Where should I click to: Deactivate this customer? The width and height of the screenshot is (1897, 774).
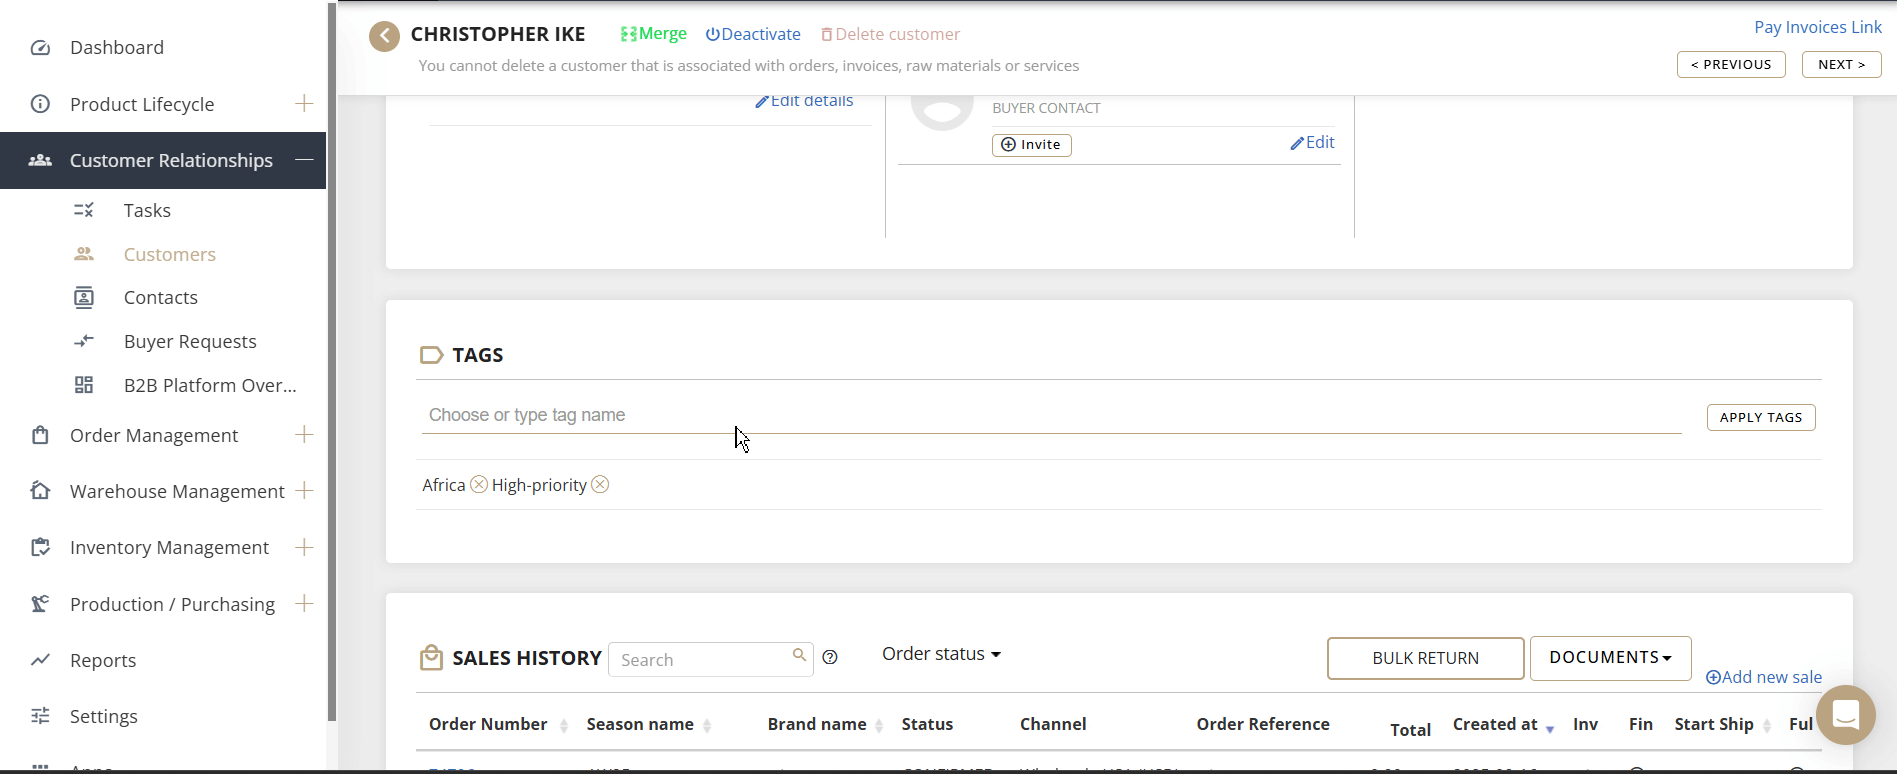[x=753, y=34]
